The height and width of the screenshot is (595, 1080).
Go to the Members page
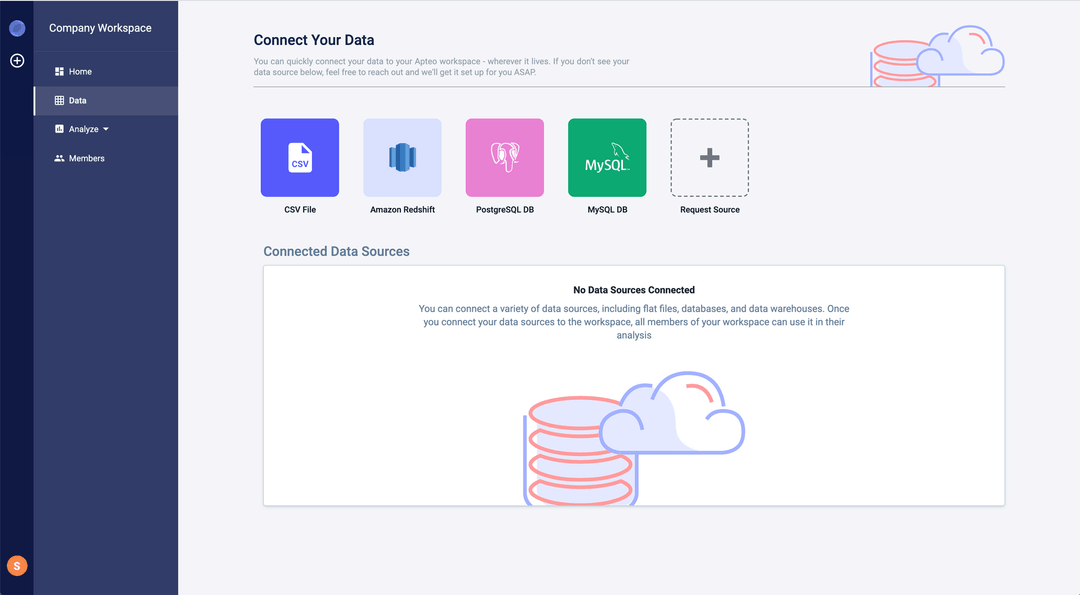click(x=105, y=158)
